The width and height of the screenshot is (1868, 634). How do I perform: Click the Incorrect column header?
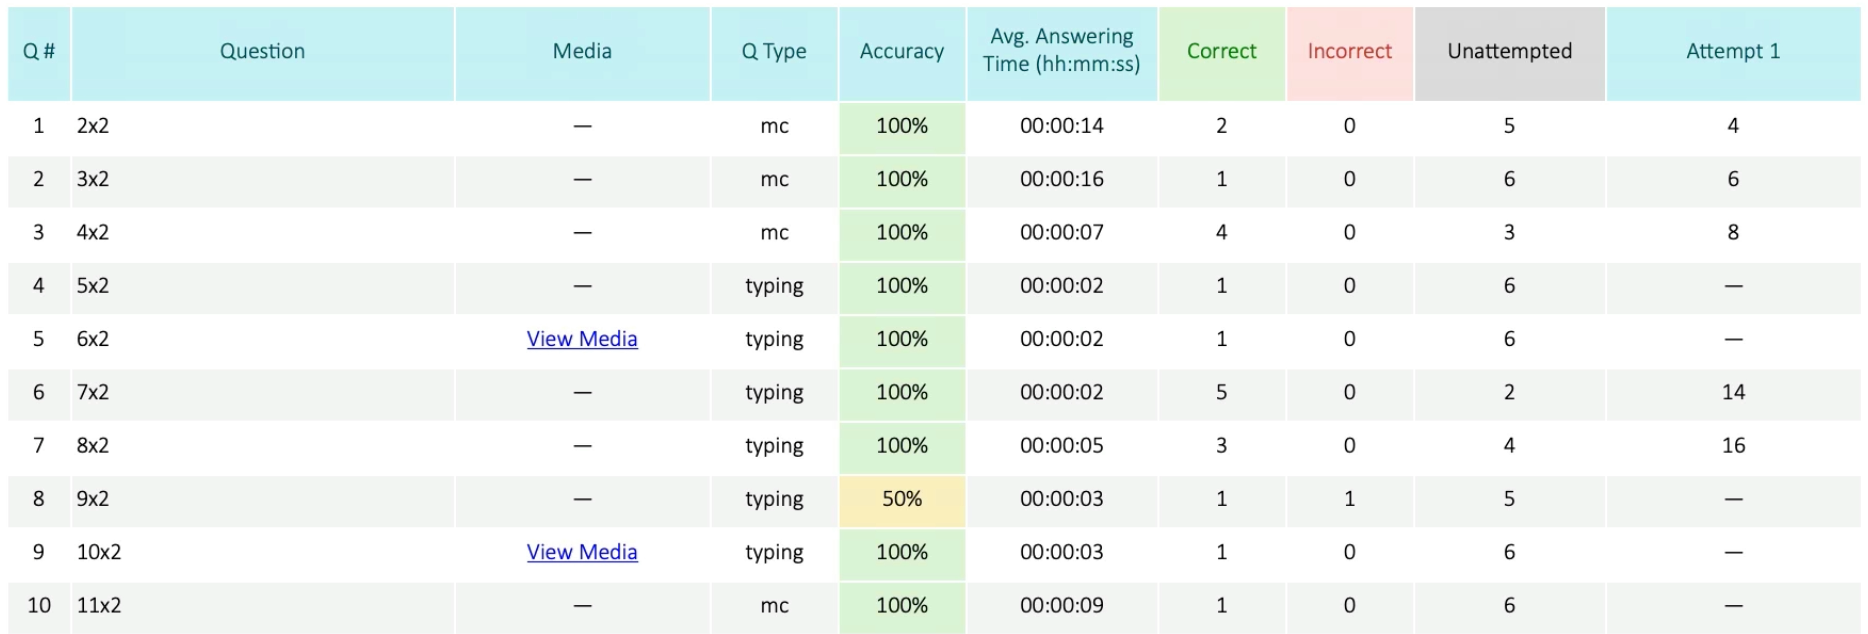click(1349, 52)
